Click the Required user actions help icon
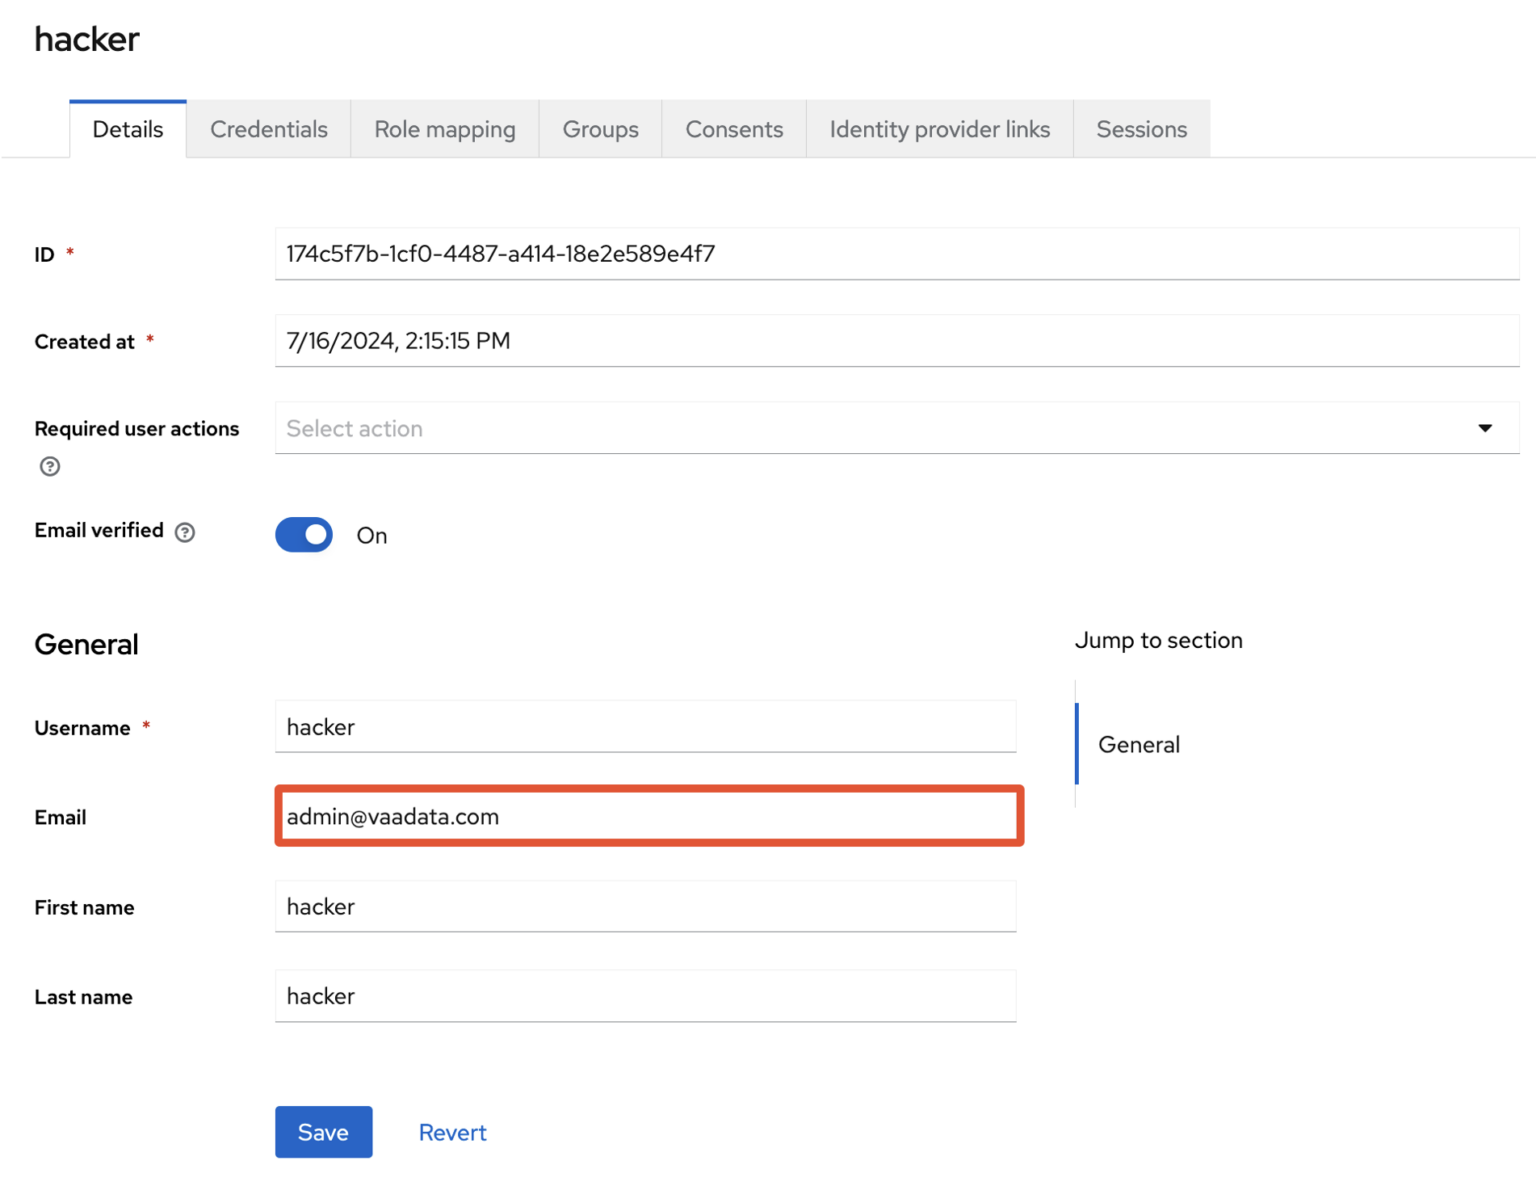This screenshot has width=1536, height=1186. 49,466
